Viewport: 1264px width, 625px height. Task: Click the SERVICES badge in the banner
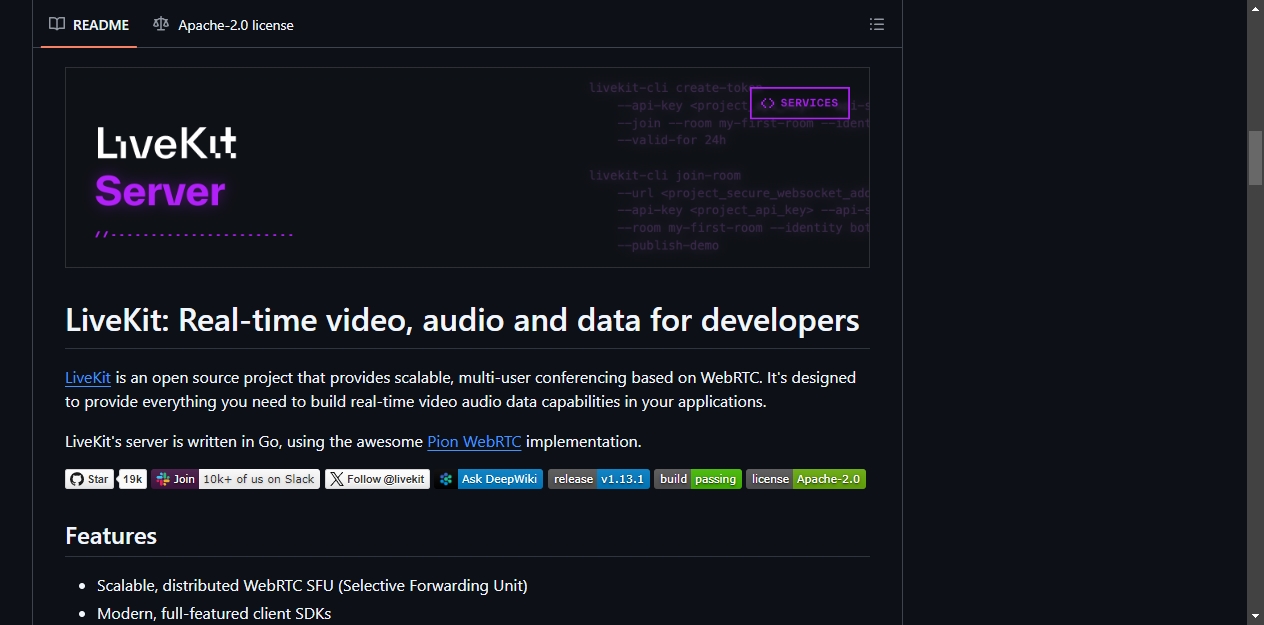coord(799,103)
